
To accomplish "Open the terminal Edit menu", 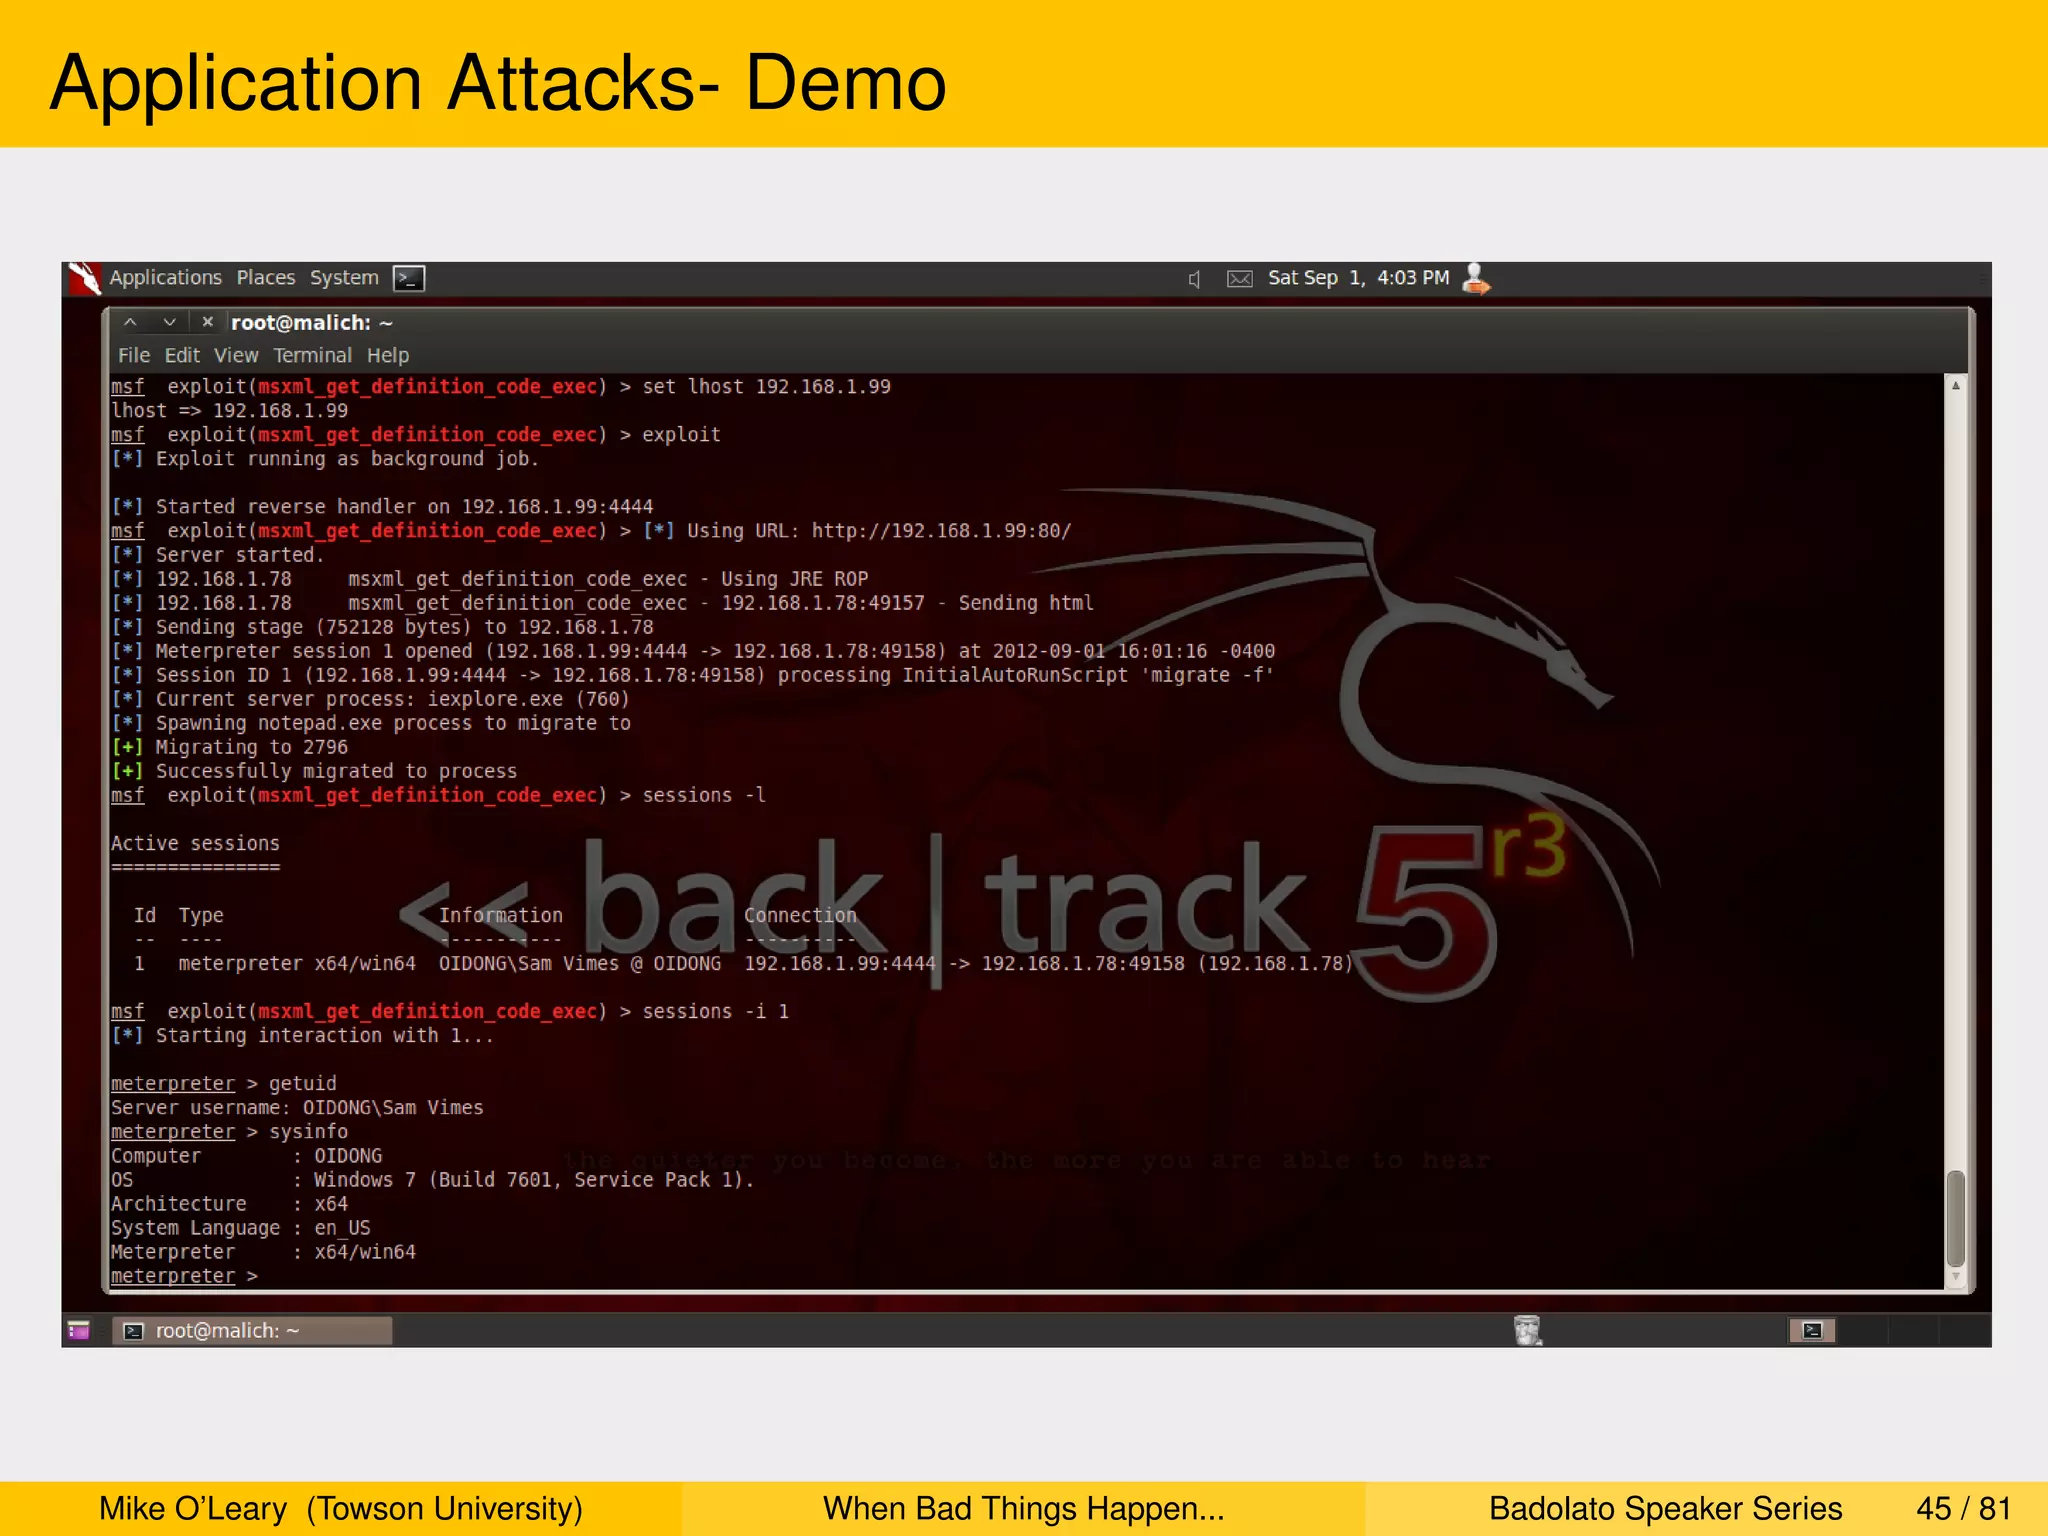I will tap(182, 355).
